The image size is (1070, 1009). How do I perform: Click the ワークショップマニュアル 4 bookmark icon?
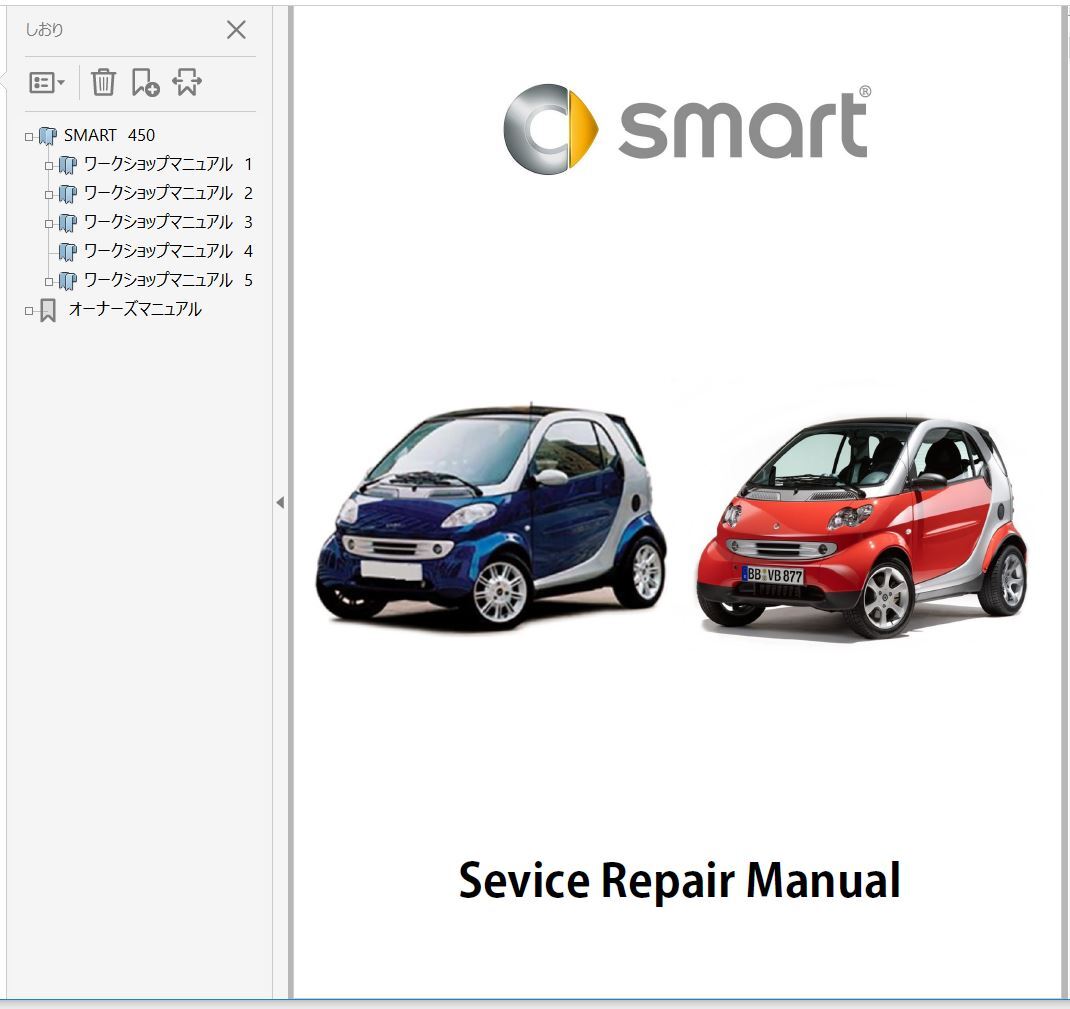click(x=67, y=252)
